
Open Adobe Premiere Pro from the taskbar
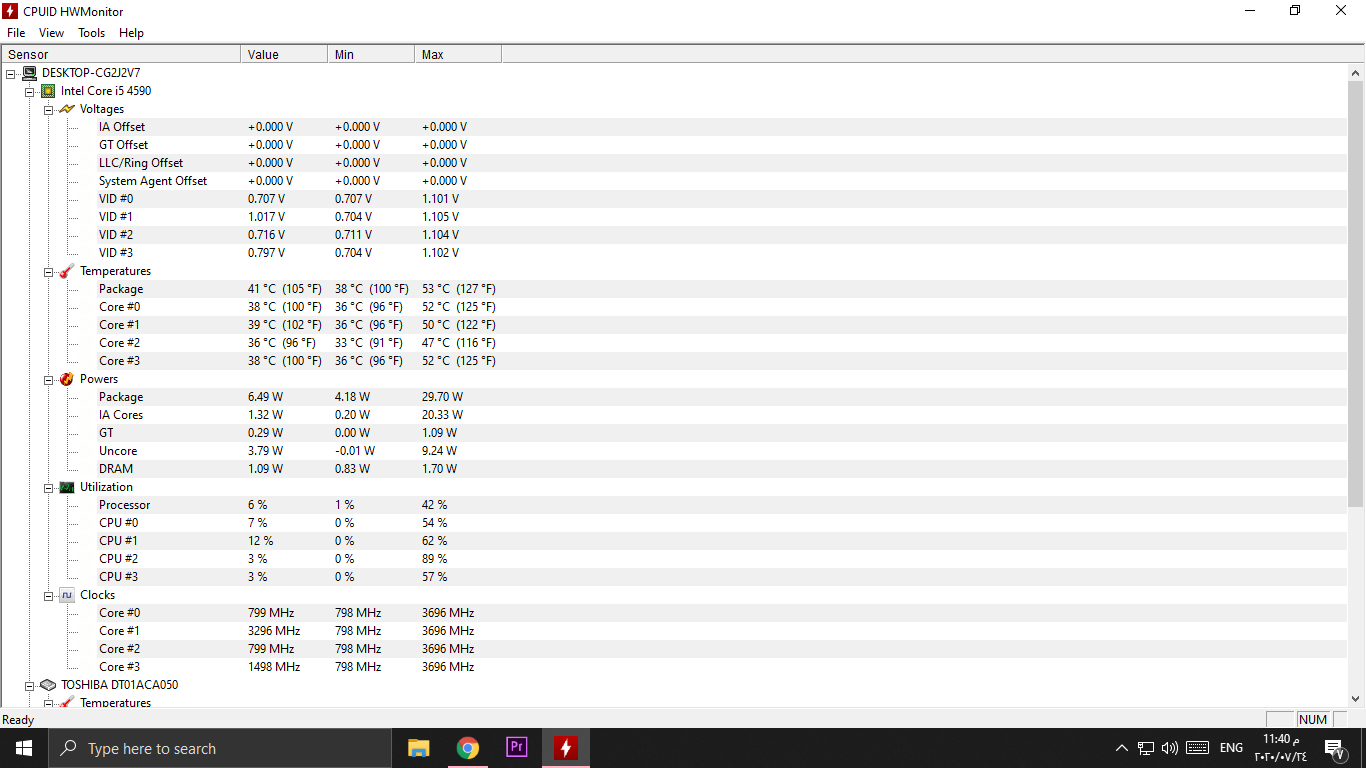[517, 748]
